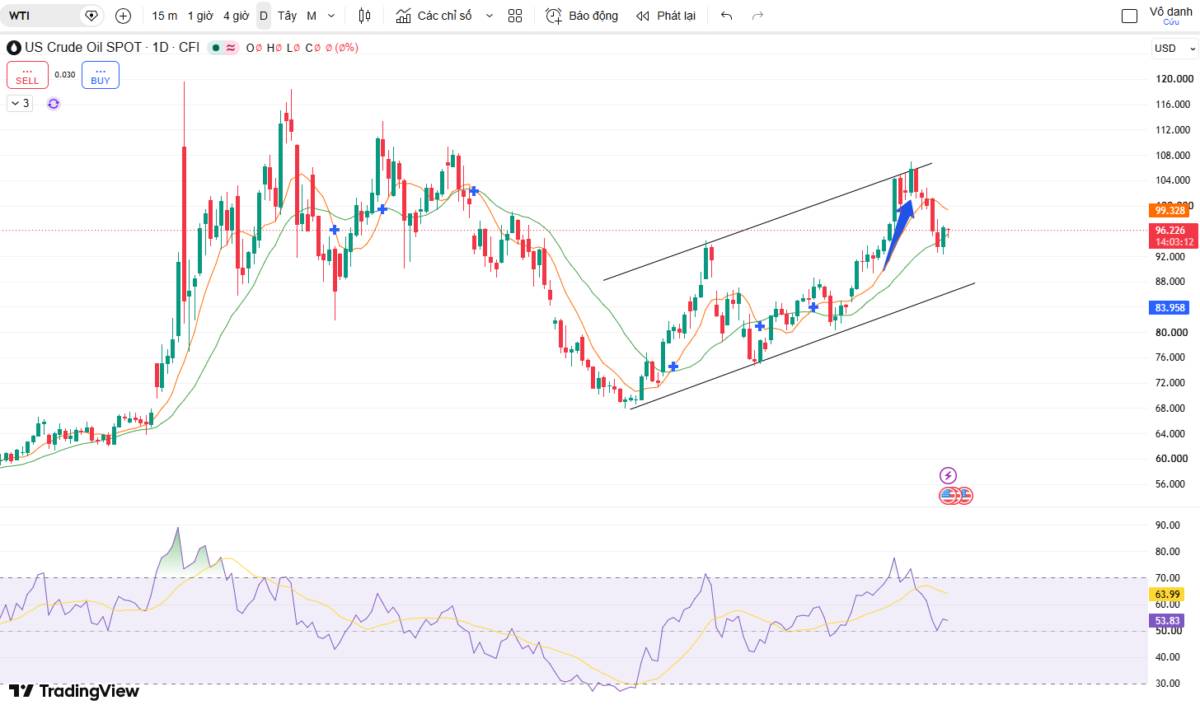Click the purple lightning bolt event icon

948,476
